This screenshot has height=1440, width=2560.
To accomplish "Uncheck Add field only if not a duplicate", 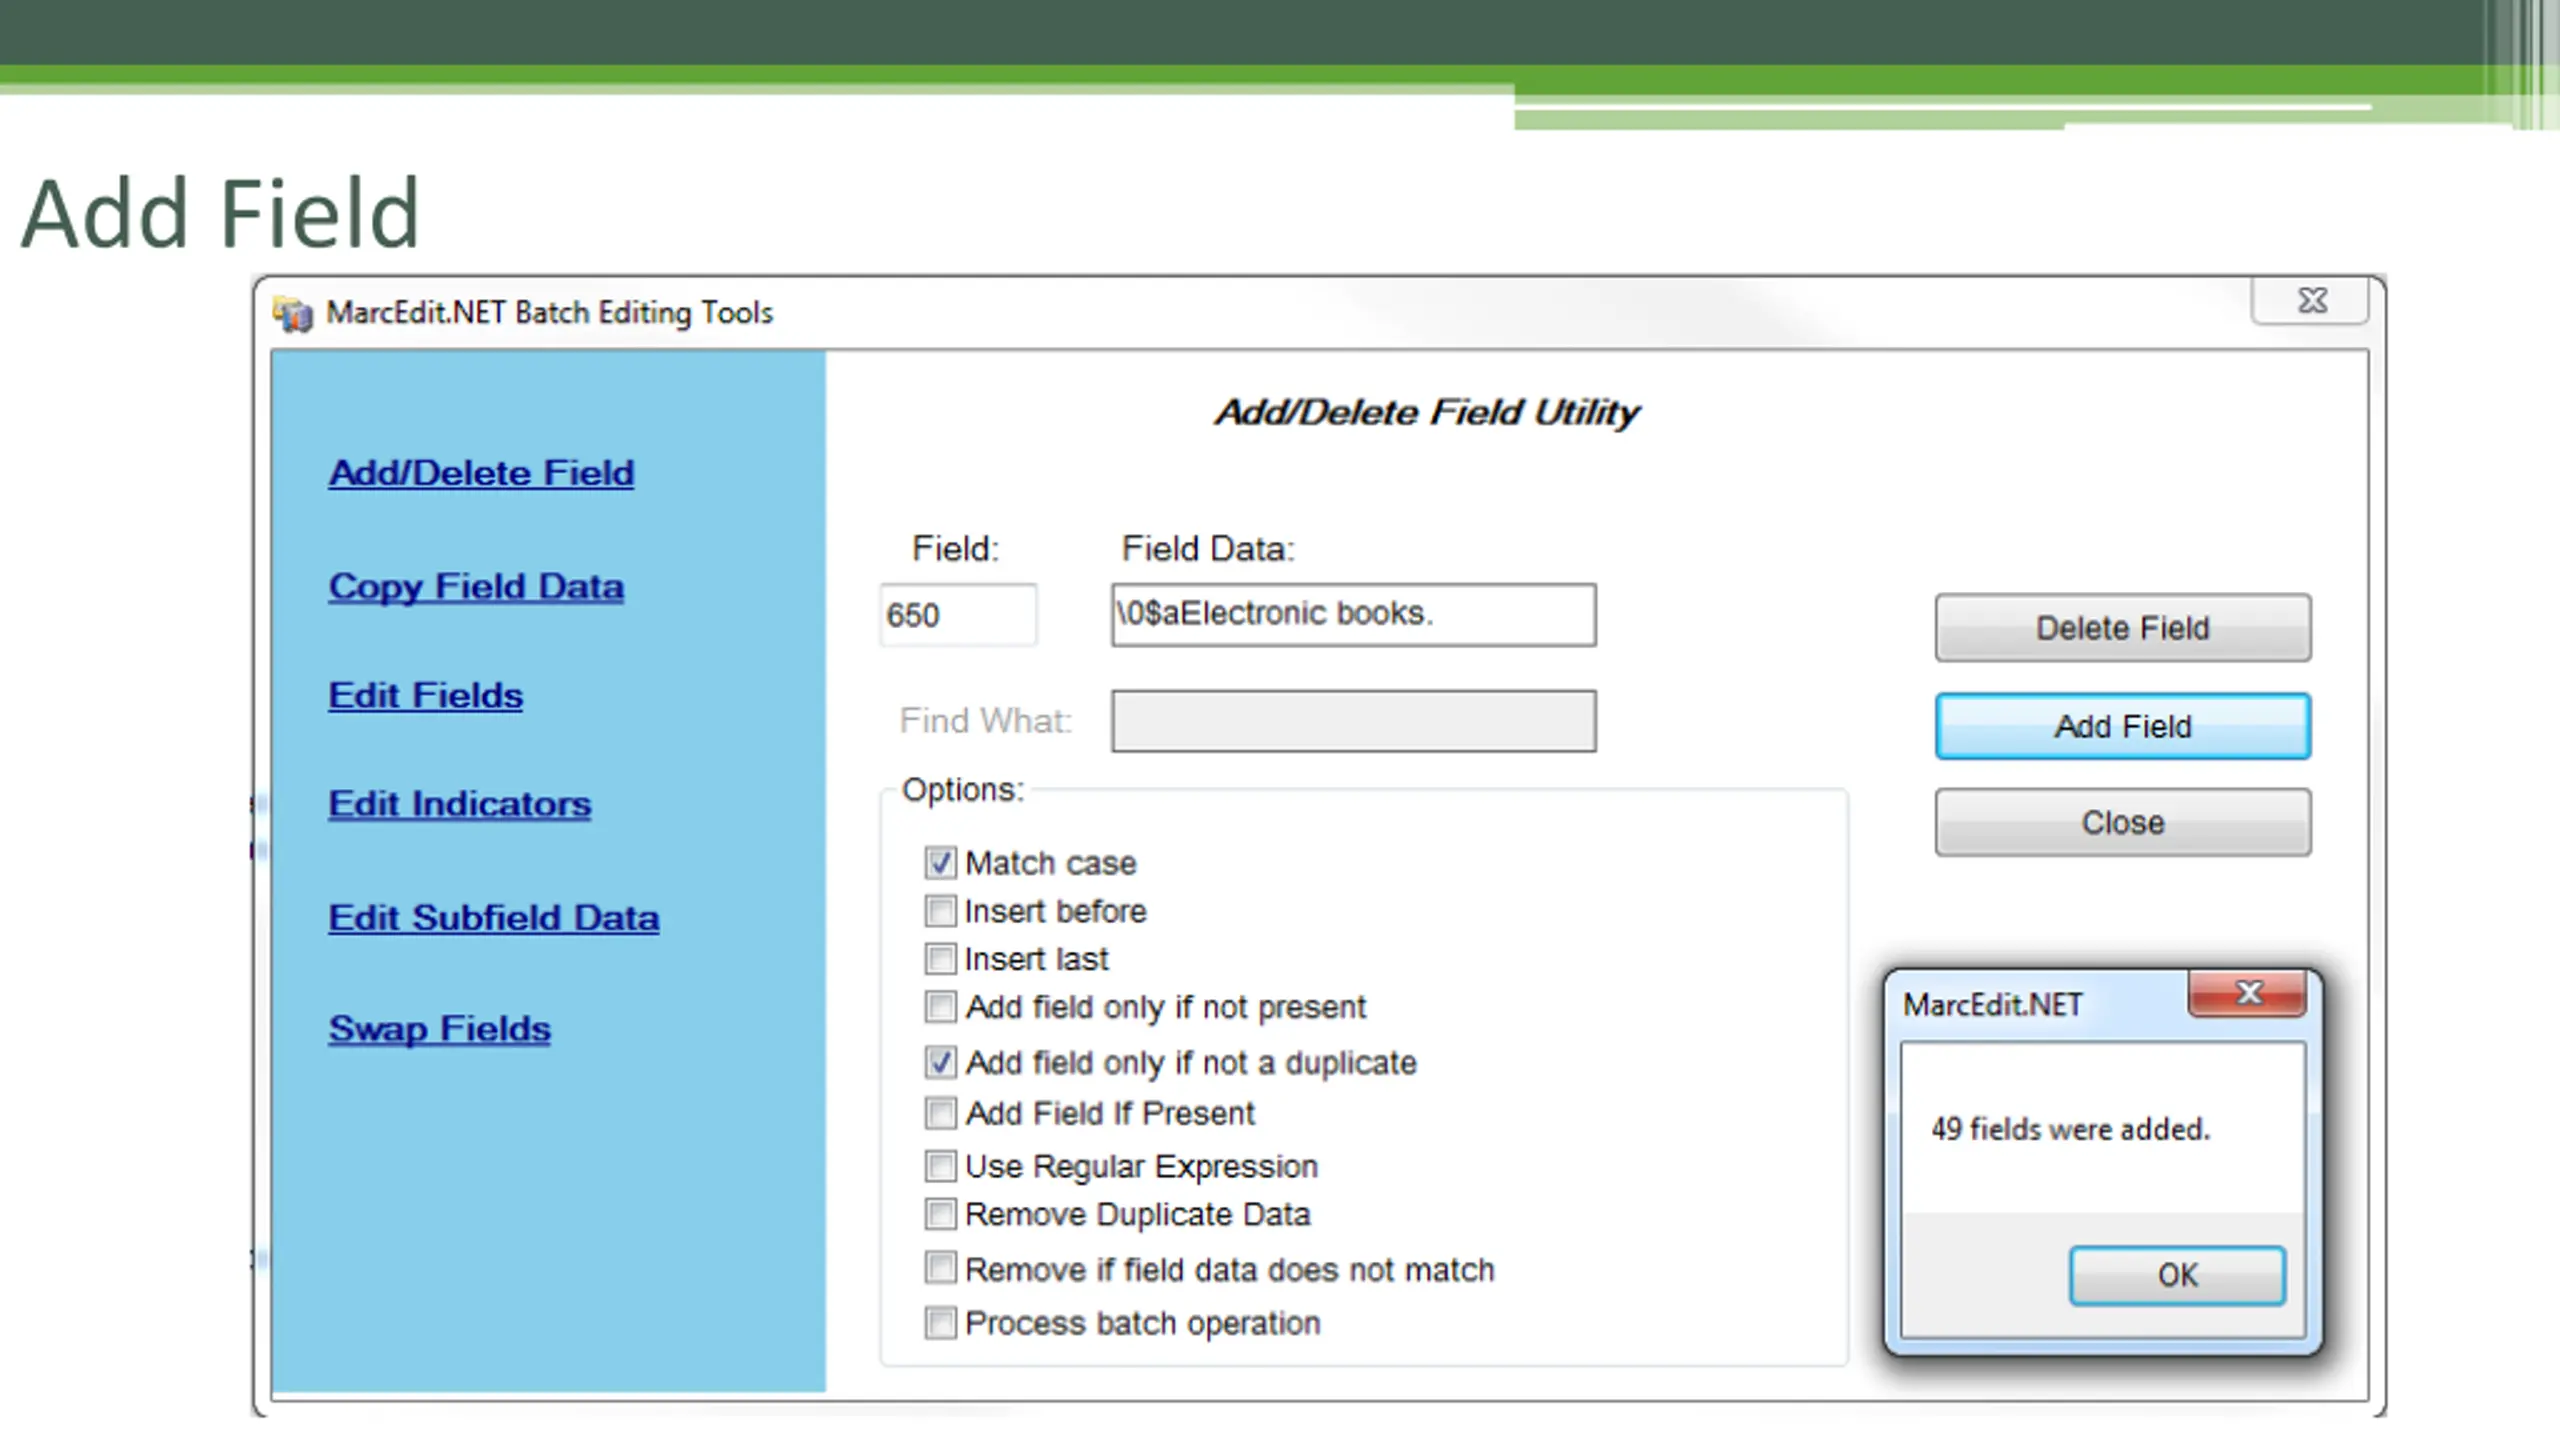I will (940, 1062).
